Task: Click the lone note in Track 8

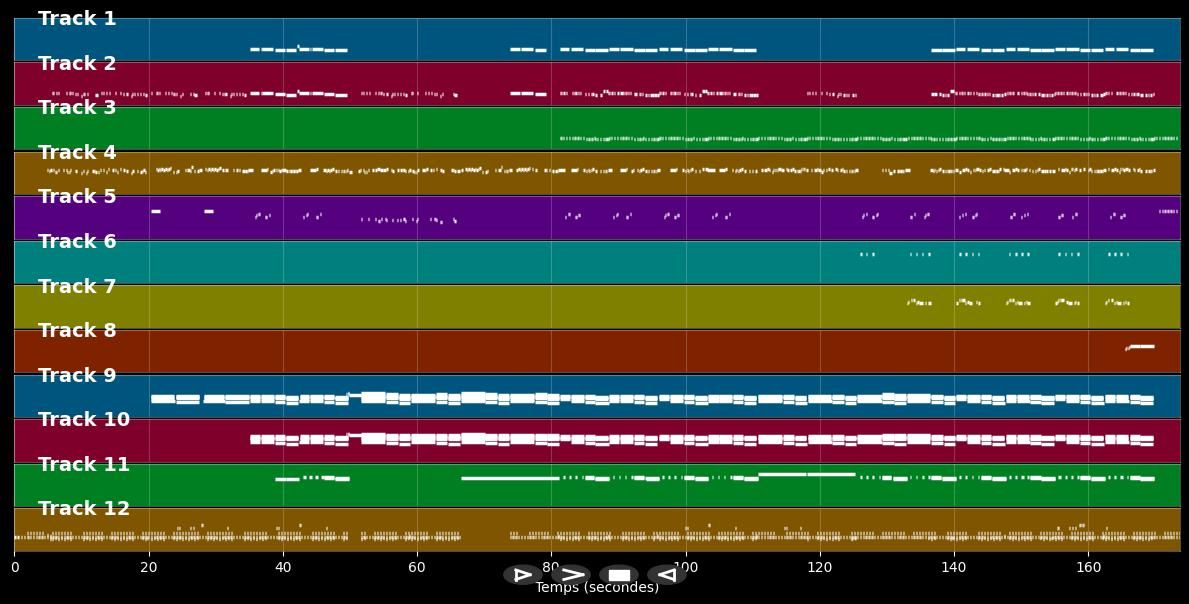Action: click(x=1141, y=347)
